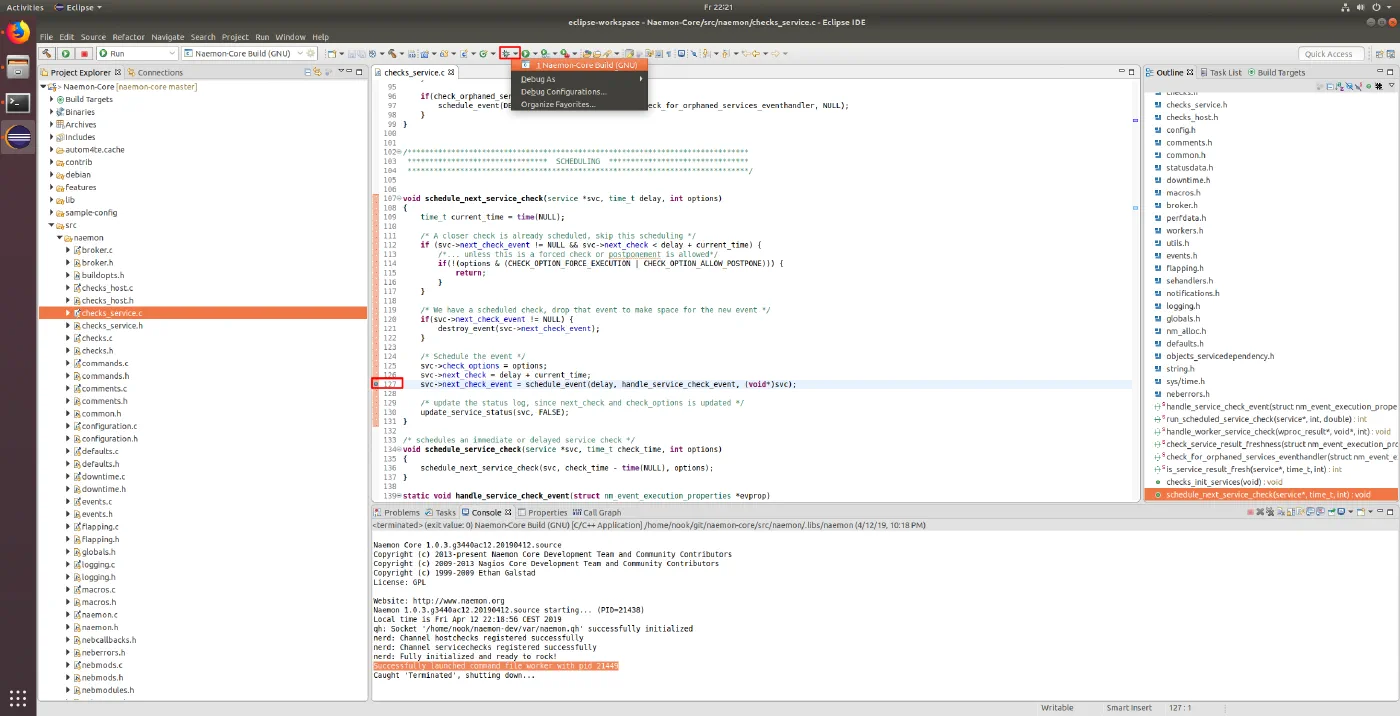Click the Quick Access search field
Viewport: 1400px width, 716px height.
1331,53
